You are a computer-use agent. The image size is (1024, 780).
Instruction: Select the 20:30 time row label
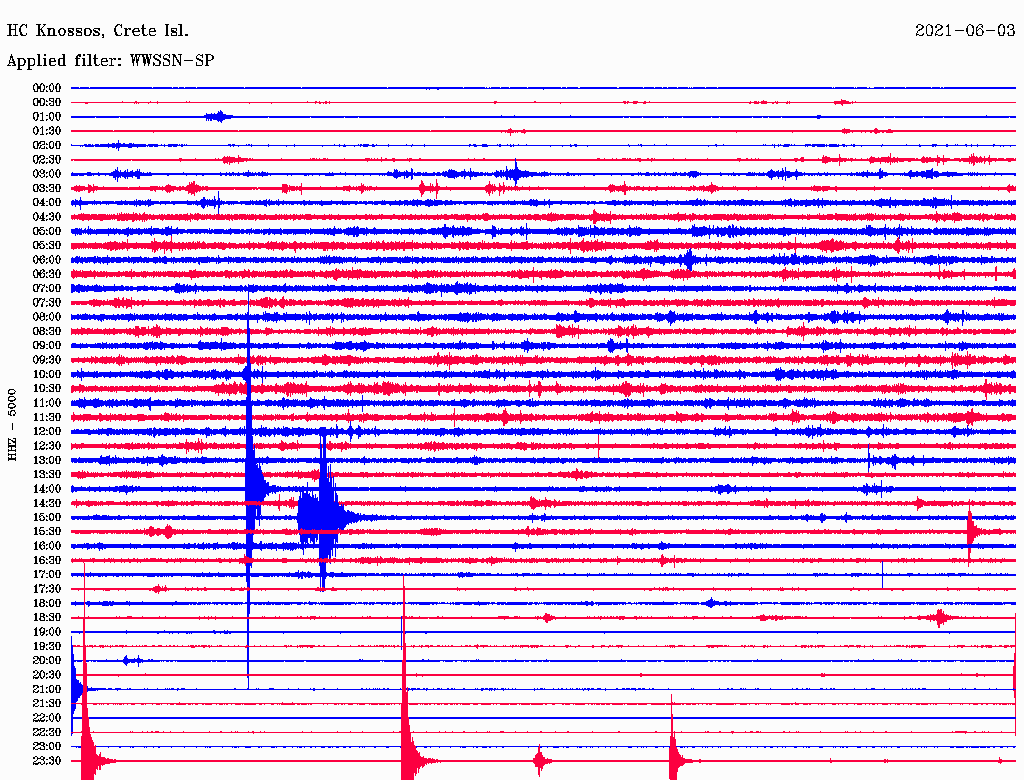(x=47, y=675)
